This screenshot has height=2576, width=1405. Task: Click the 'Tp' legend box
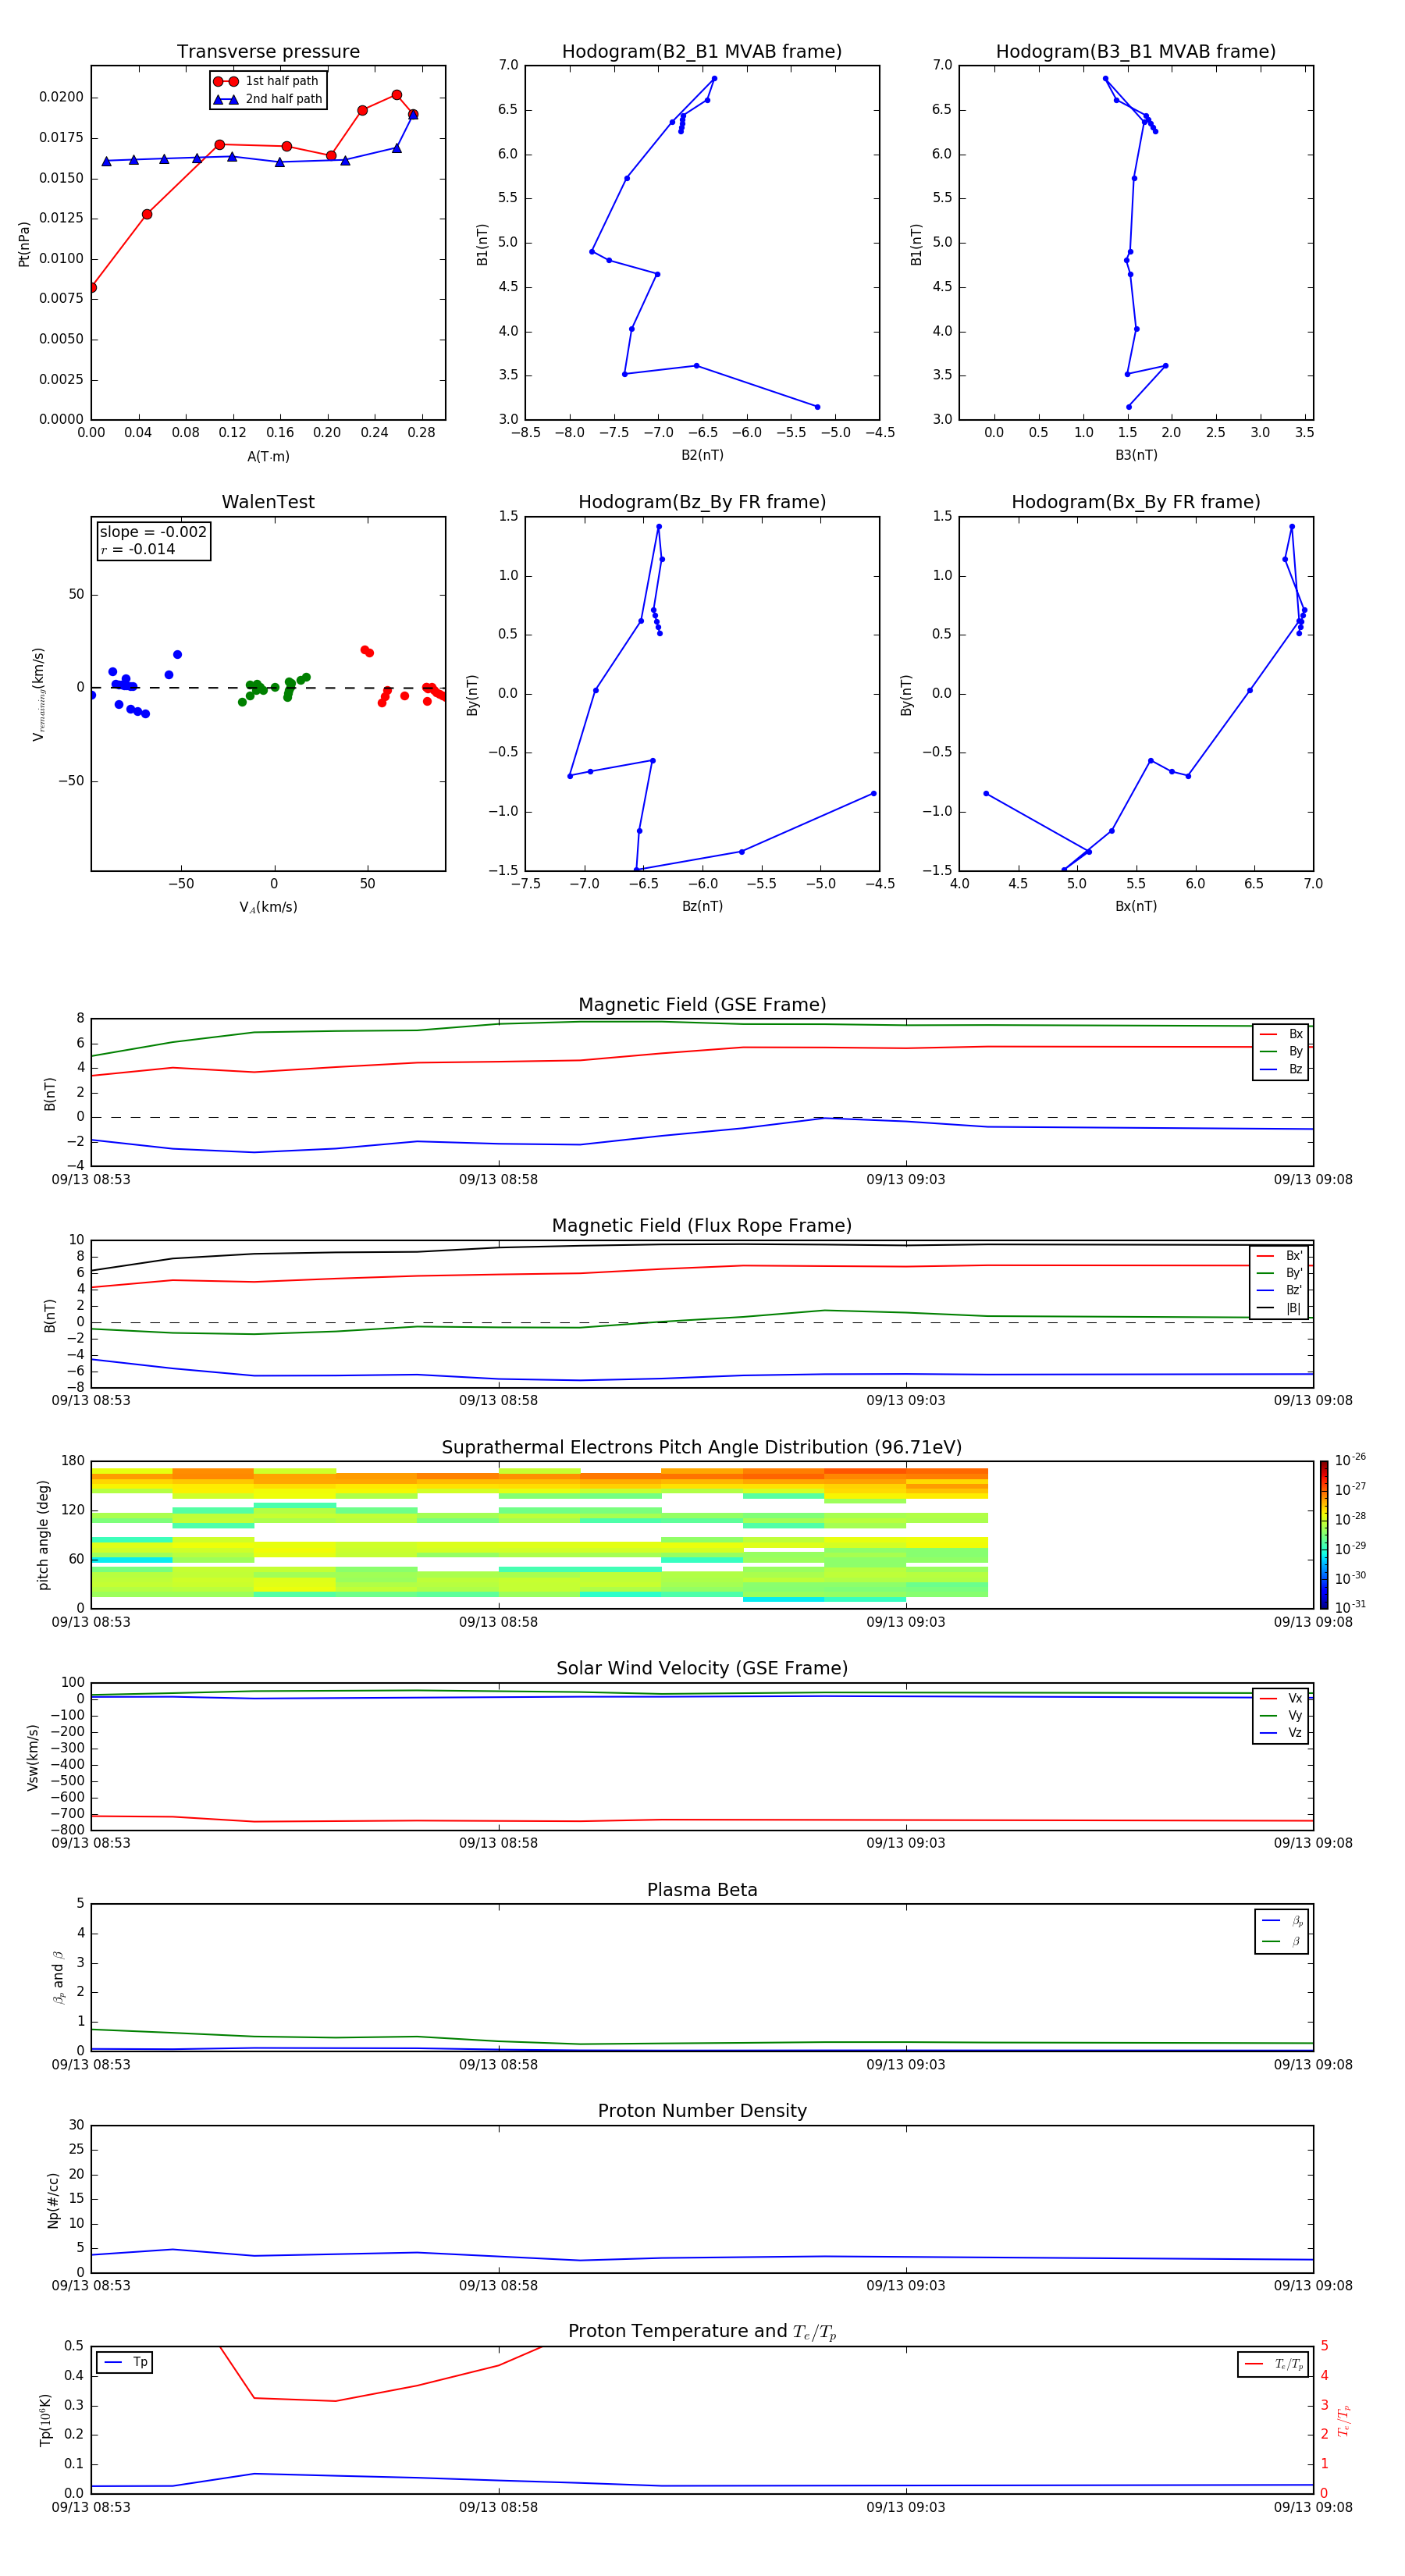pos(125,2363)
